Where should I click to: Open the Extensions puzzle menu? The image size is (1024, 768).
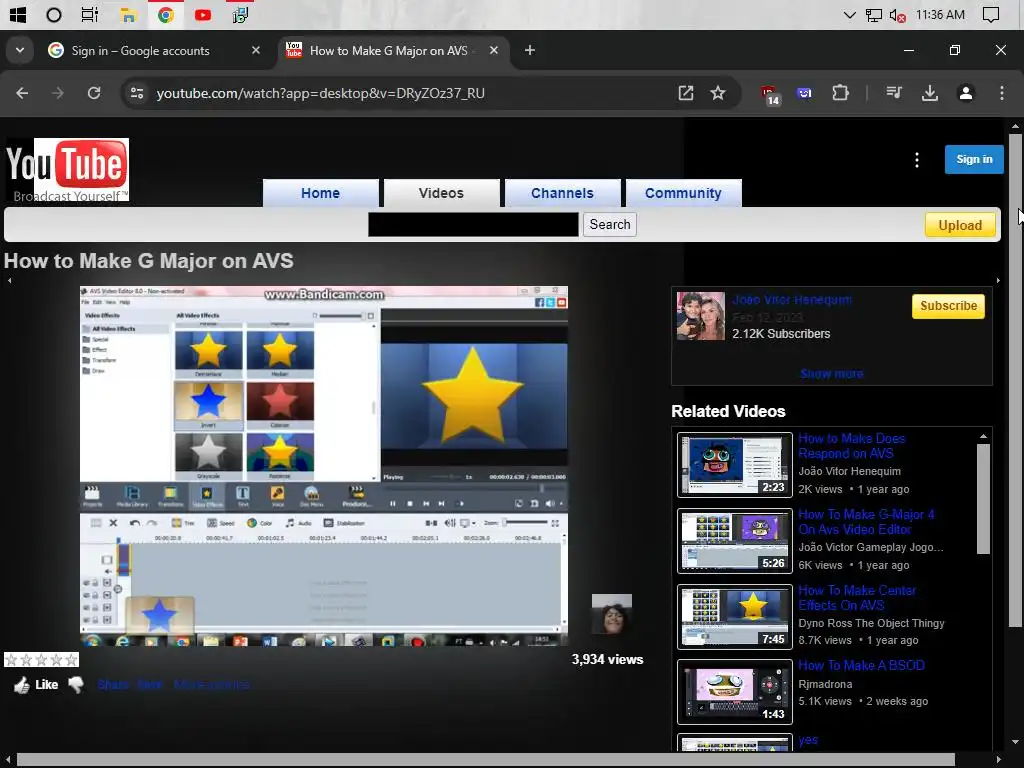(x=840, y=93)
